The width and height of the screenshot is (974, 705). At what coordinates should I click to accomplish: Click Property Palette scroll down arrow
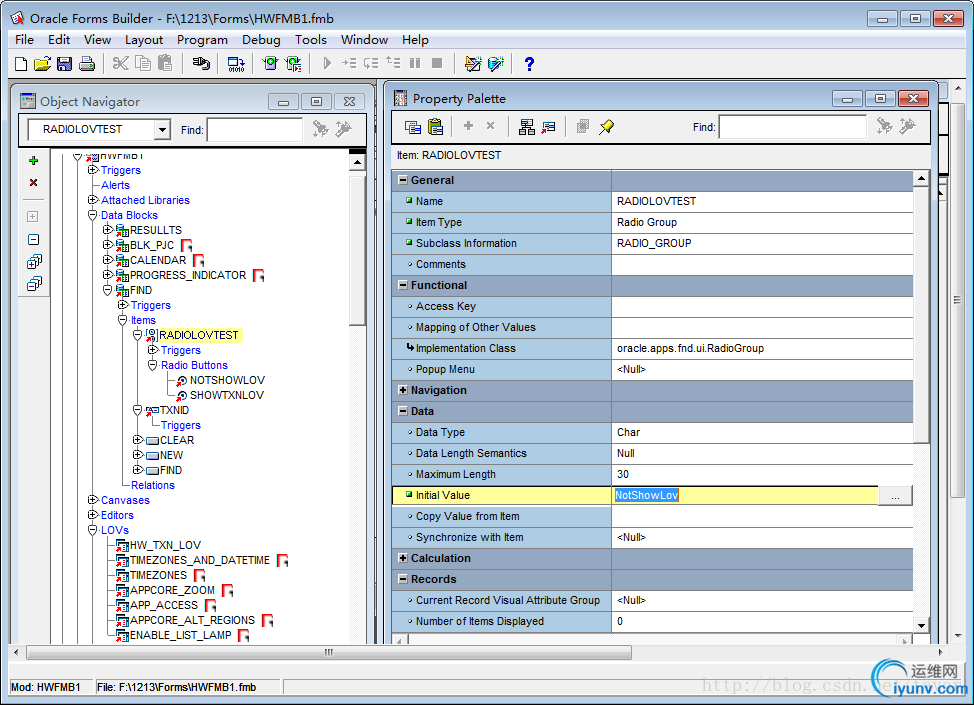[x=921, y=625]
